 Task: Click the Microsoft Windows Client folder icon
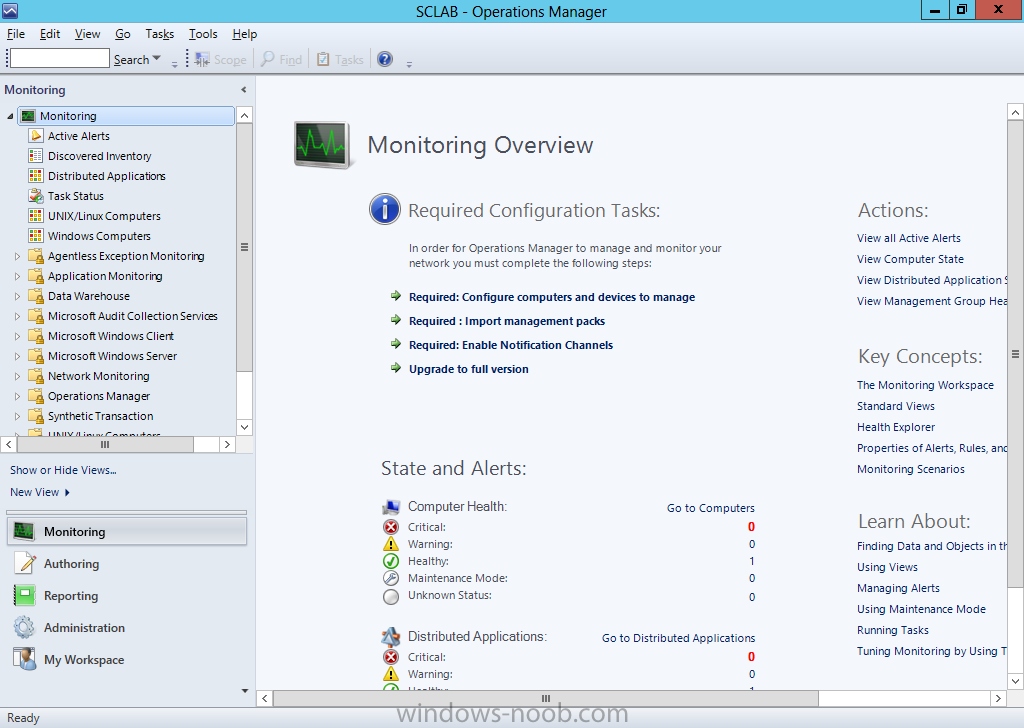[36, 336]
